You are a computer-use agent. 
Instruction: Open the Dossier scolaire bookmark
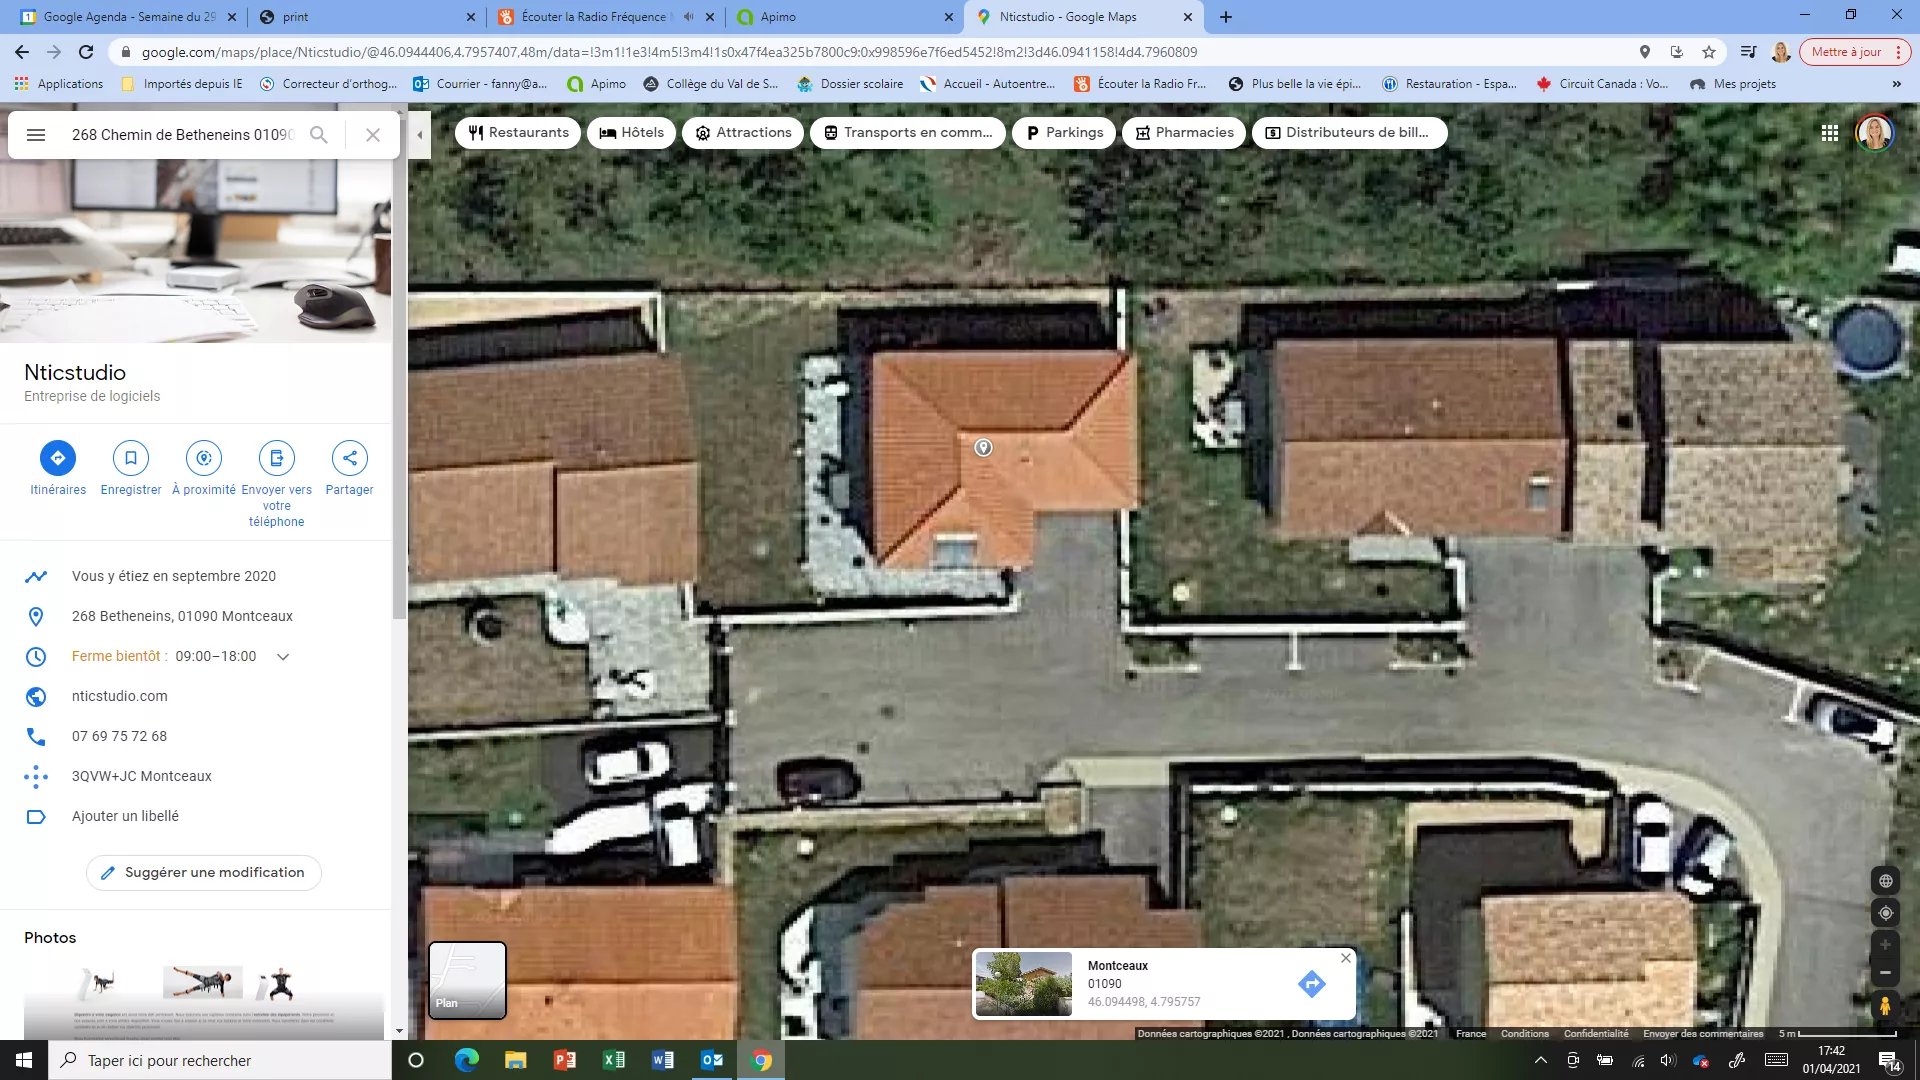[850, 84]
